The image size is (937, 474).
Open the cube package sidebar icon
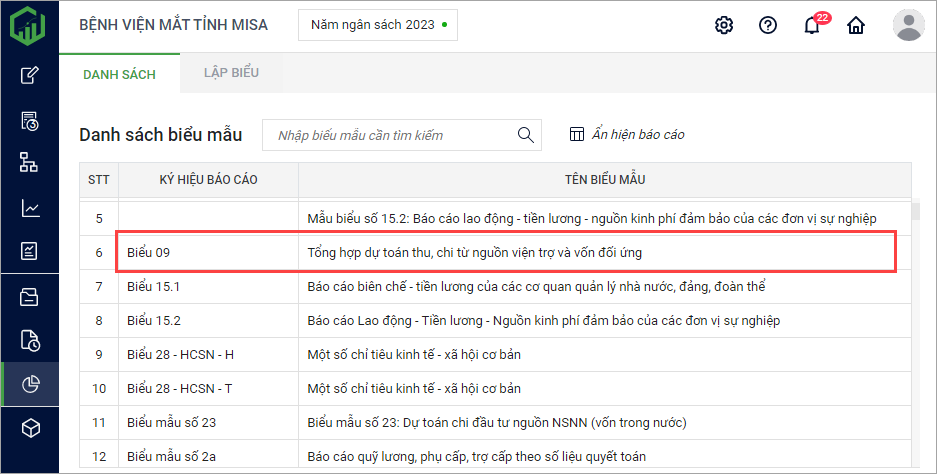(x=30, y=428)
